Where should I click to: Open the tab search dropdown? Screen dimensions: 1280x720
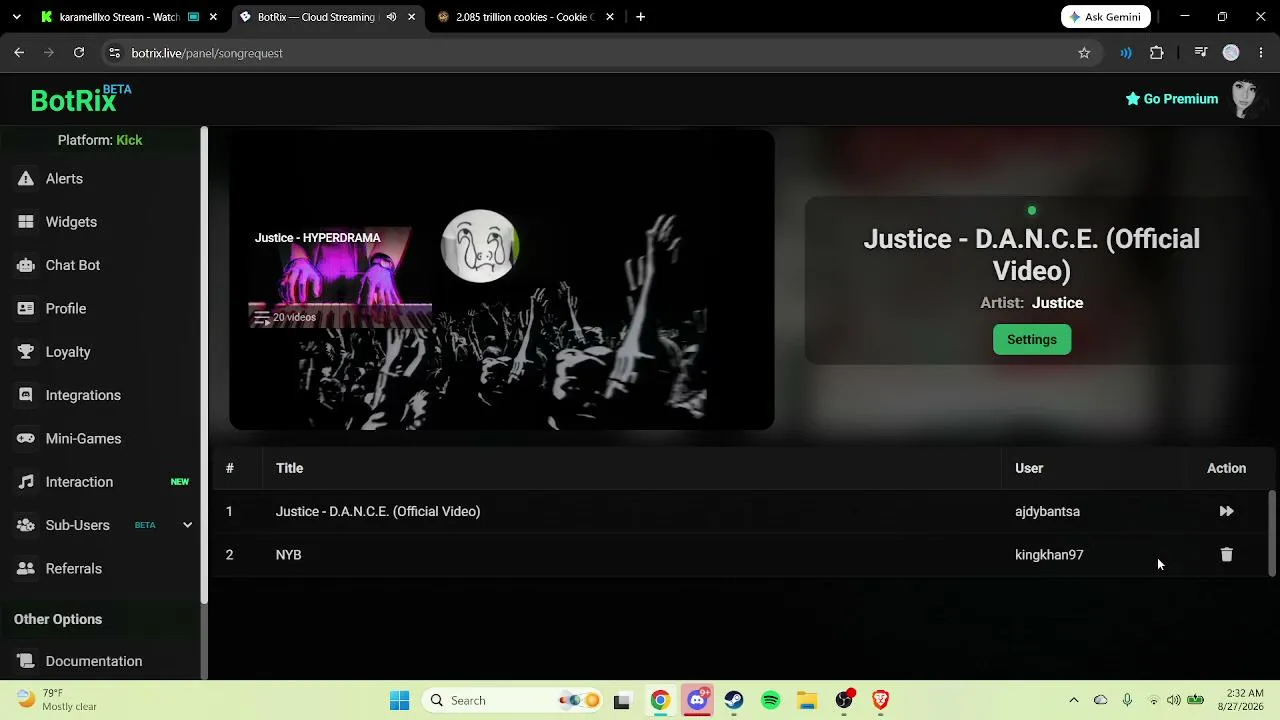[16, 17]
